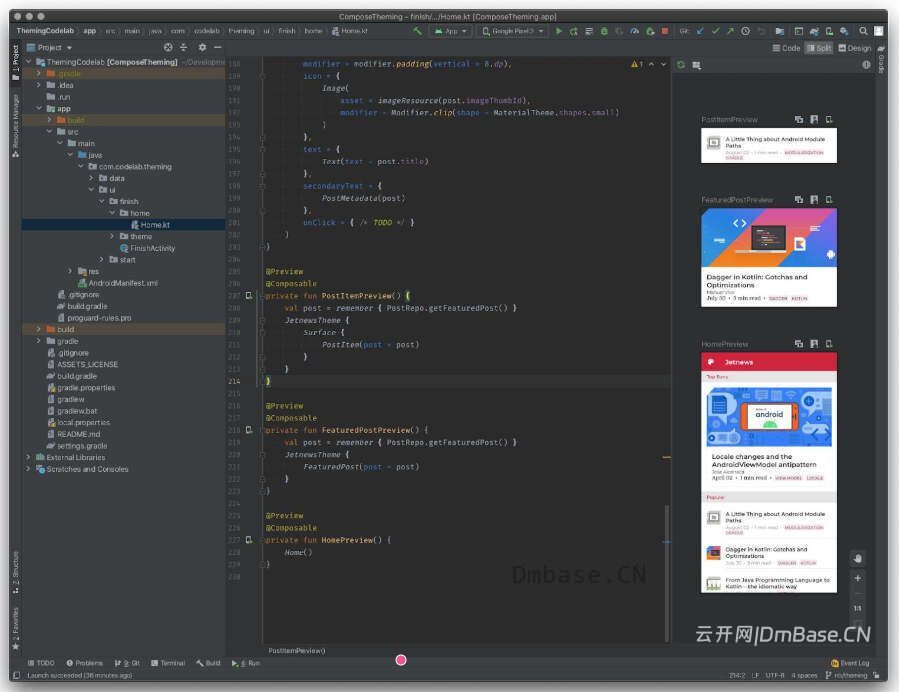Open the Run tool window tab
Viewport: 899px width, 692px height.
point(246,663)
